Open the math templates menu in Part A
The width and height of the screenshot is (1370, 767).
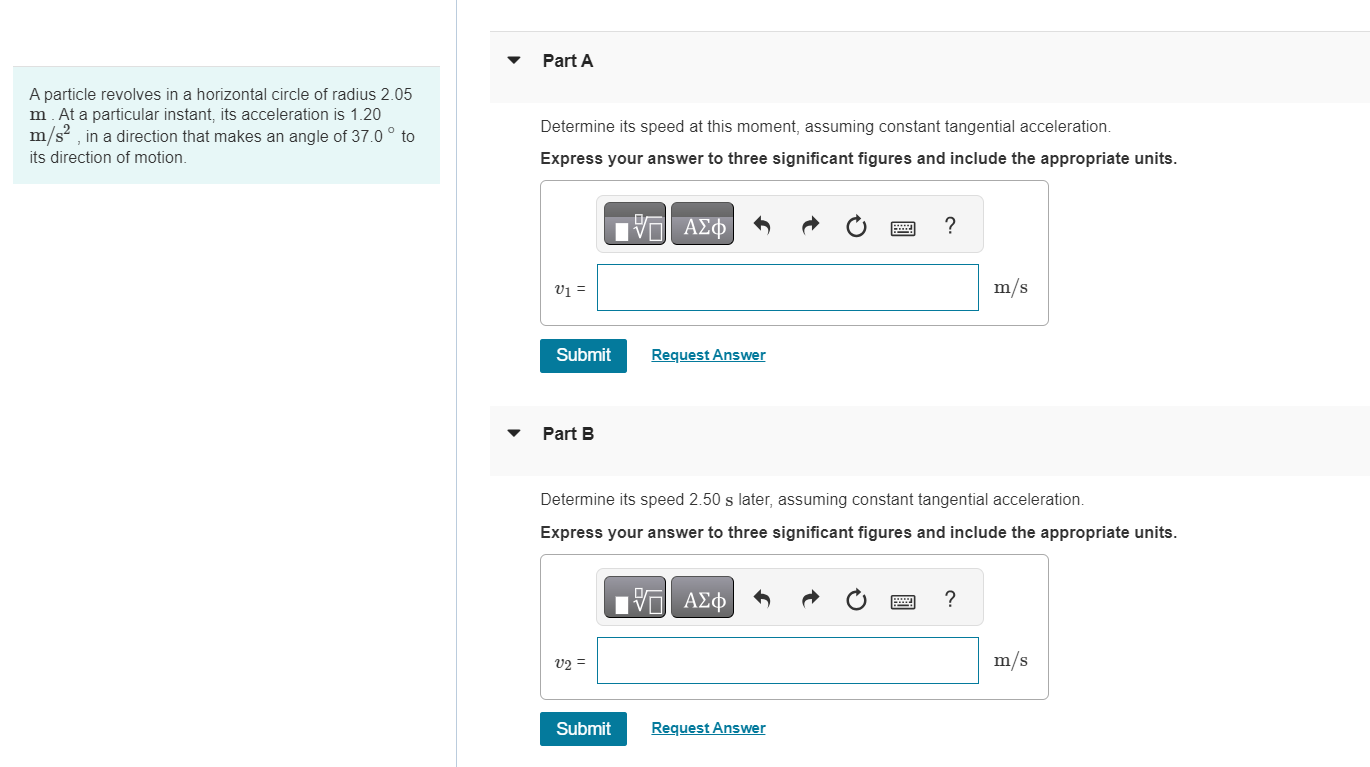[634, 223]
